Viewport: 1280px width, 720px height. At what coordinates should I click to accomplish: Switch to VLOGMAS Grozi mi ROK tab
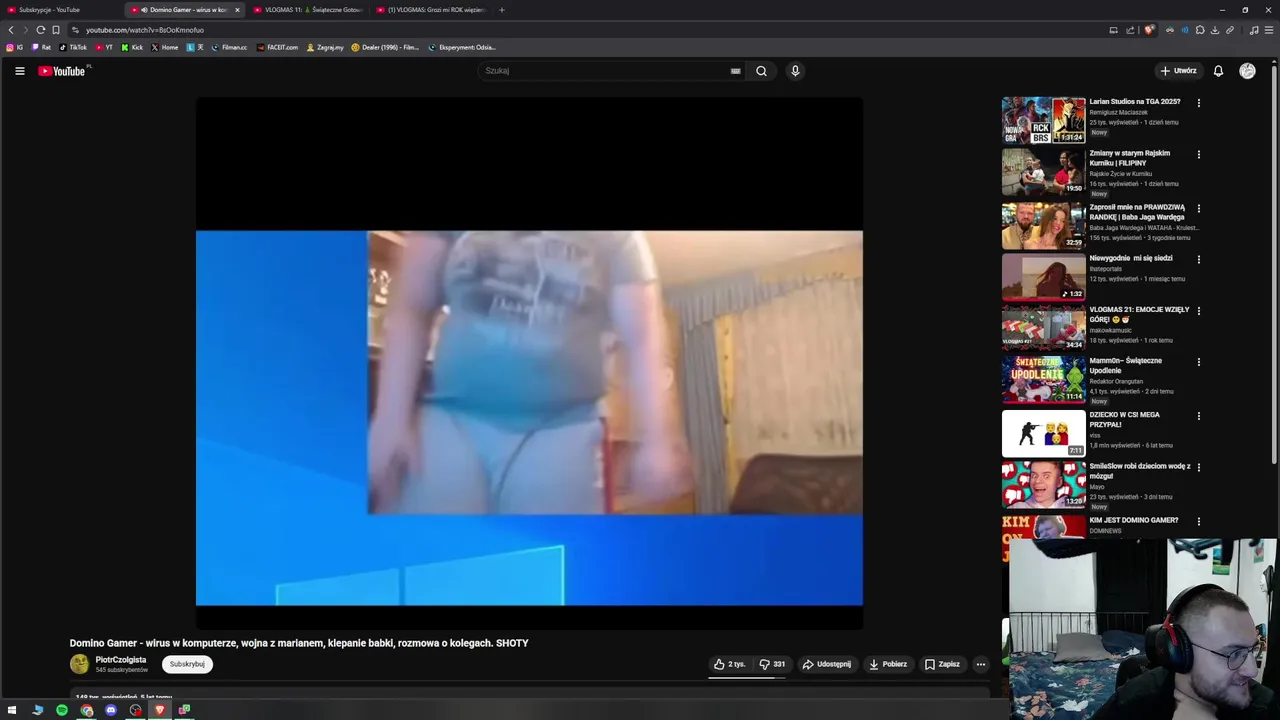(431, 10)
